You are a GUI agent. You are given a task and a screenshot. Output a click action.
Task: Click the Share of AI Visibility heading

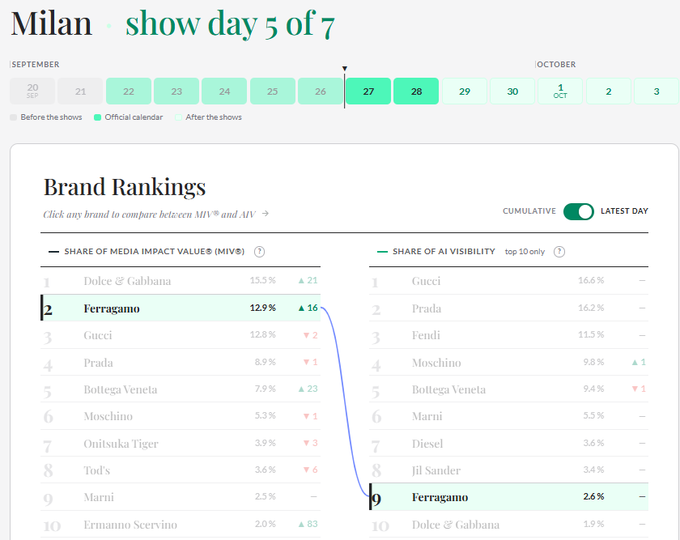click(444, 252)
